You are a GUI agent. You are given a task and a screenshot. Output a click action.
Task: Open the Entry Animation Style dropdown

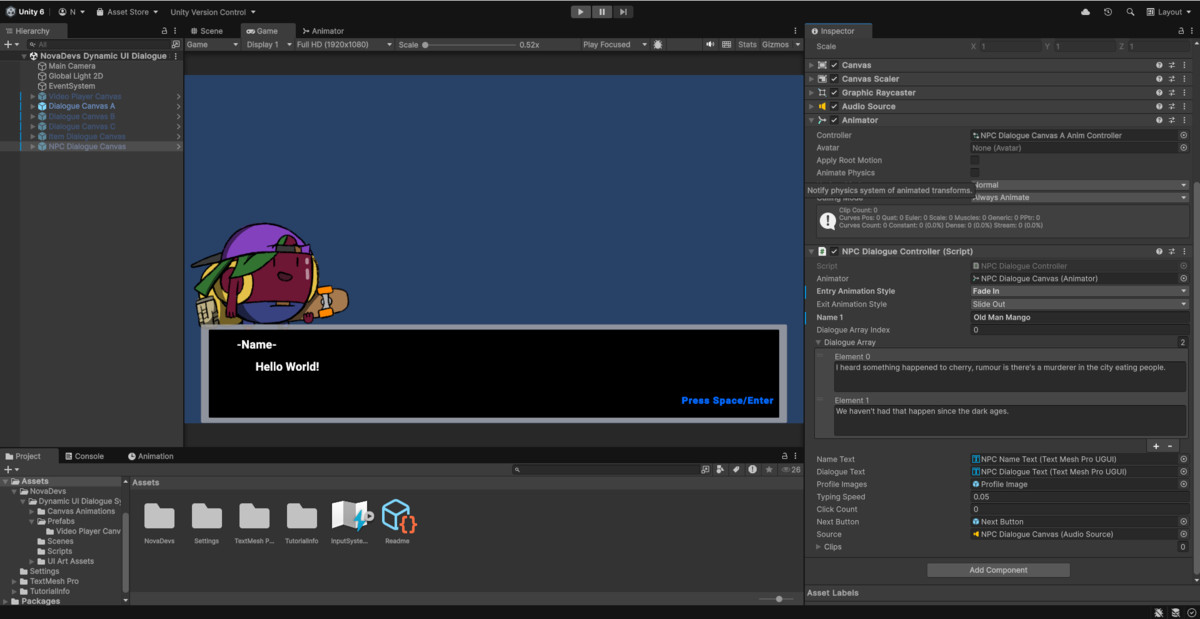point(1078,290)
